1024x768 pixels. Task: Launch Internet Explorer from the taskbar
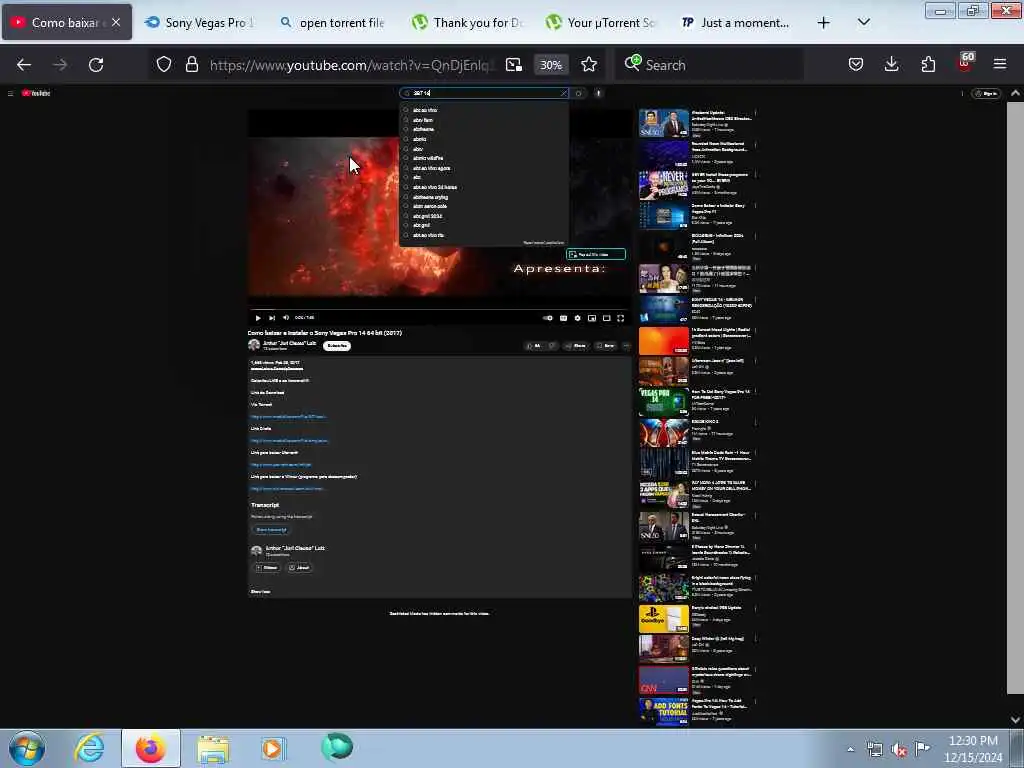89,748
